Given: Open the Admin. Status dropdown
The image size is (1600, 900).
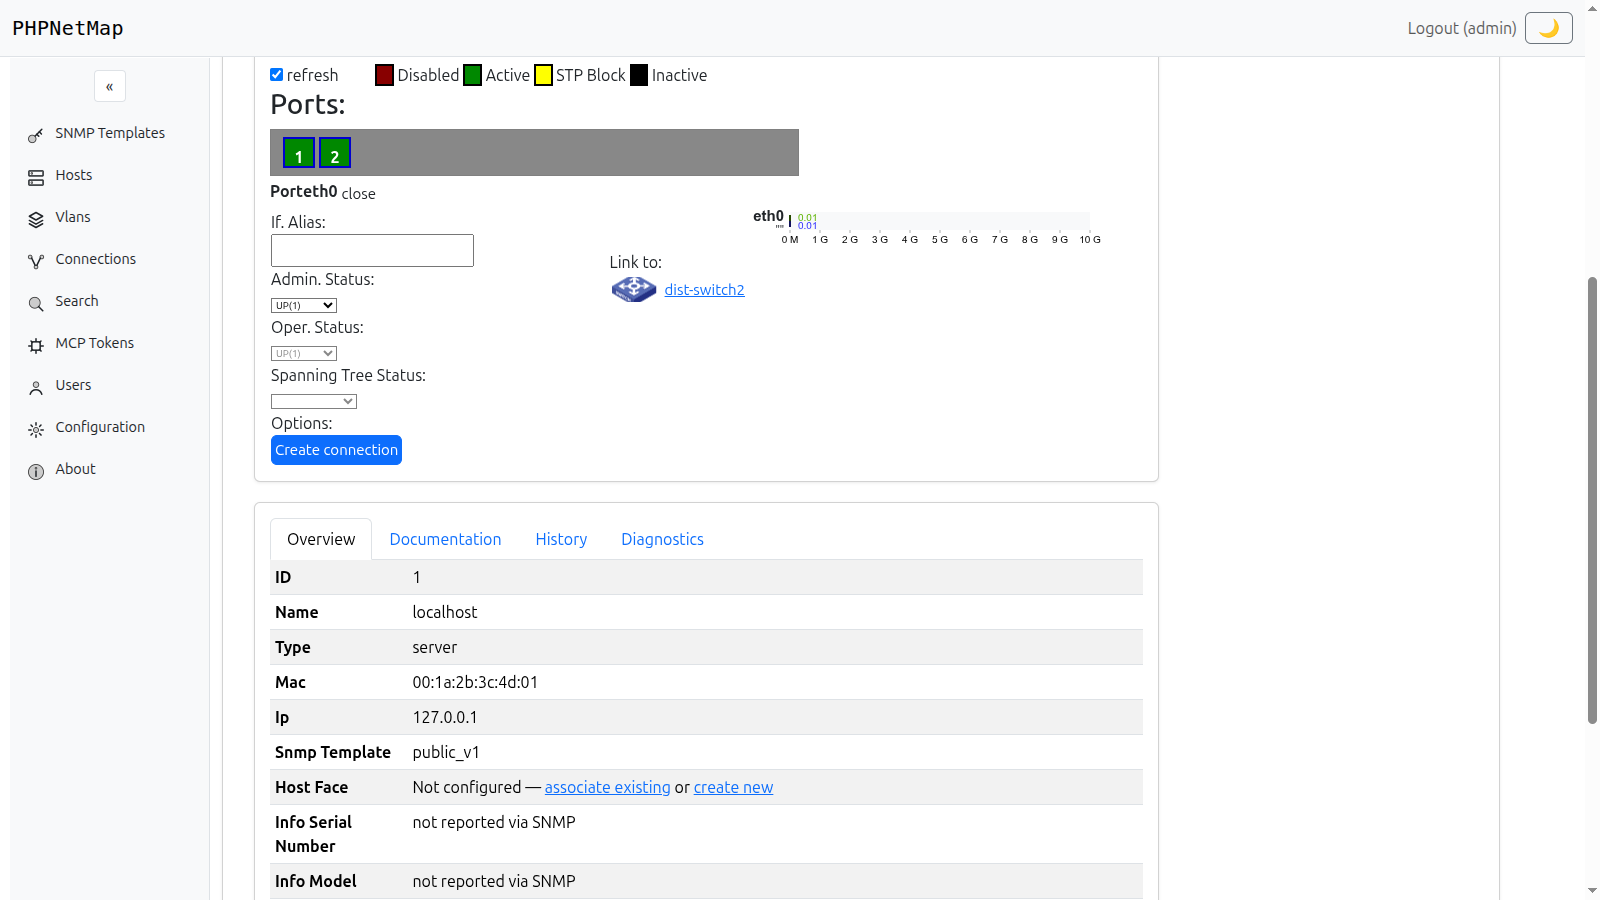Looking at the screenshot, I should coord(304,305).
